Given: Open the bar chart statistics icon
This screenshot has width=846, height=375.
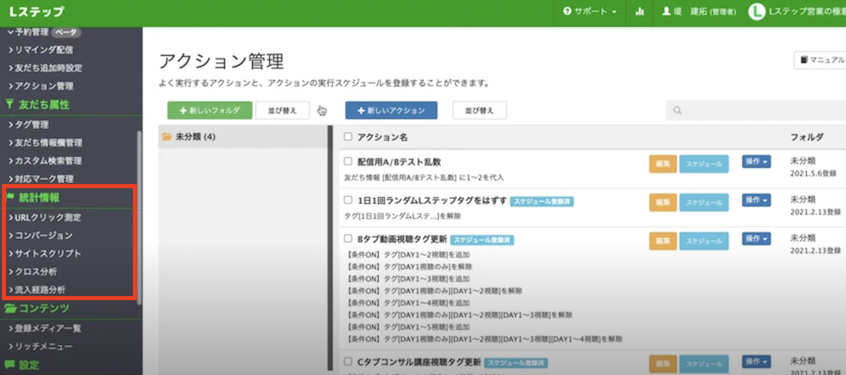Looking at the screenshot, I should point(639,11).
